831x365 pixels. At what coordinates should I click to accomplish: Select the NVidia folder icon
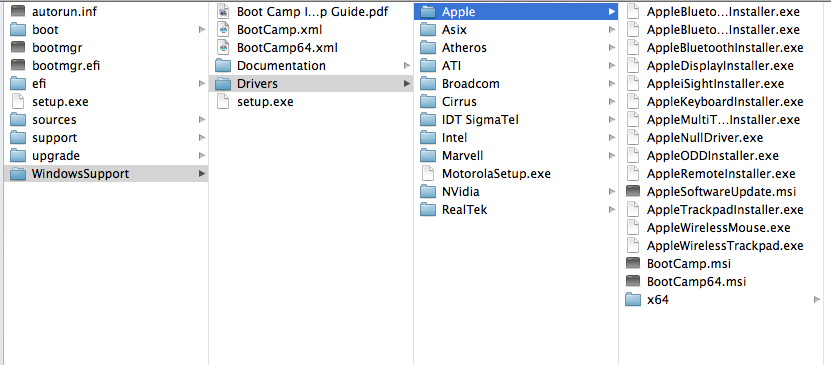(x=428, y=191)
